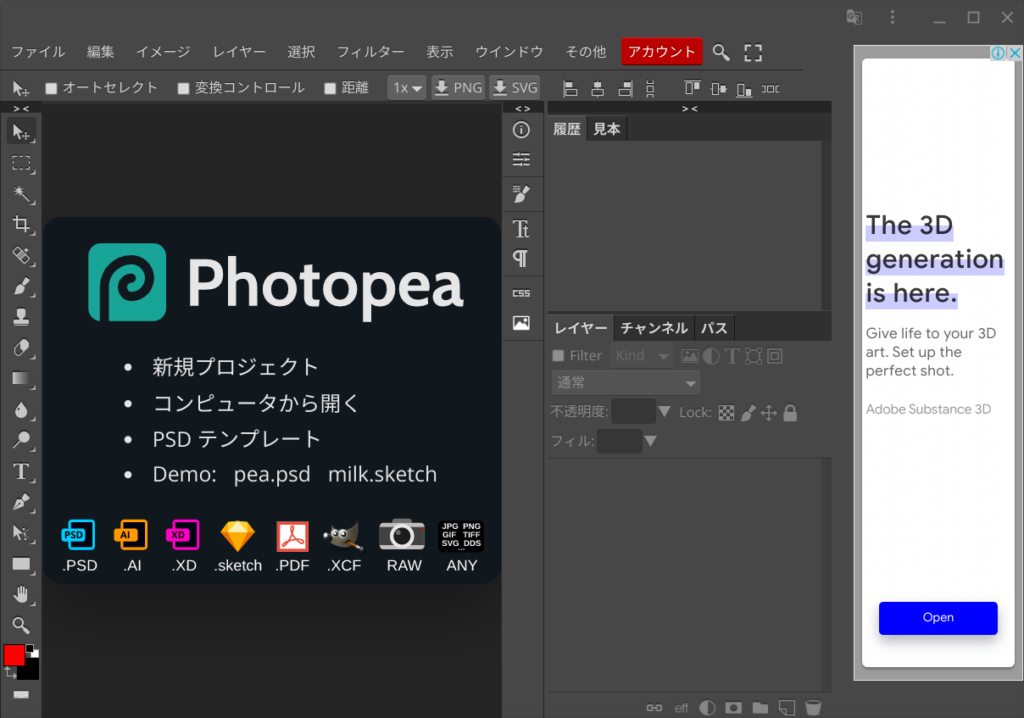Open the pea.psd demo link
The height and width of the screenshot is (718, 1024).
point(272,474)
